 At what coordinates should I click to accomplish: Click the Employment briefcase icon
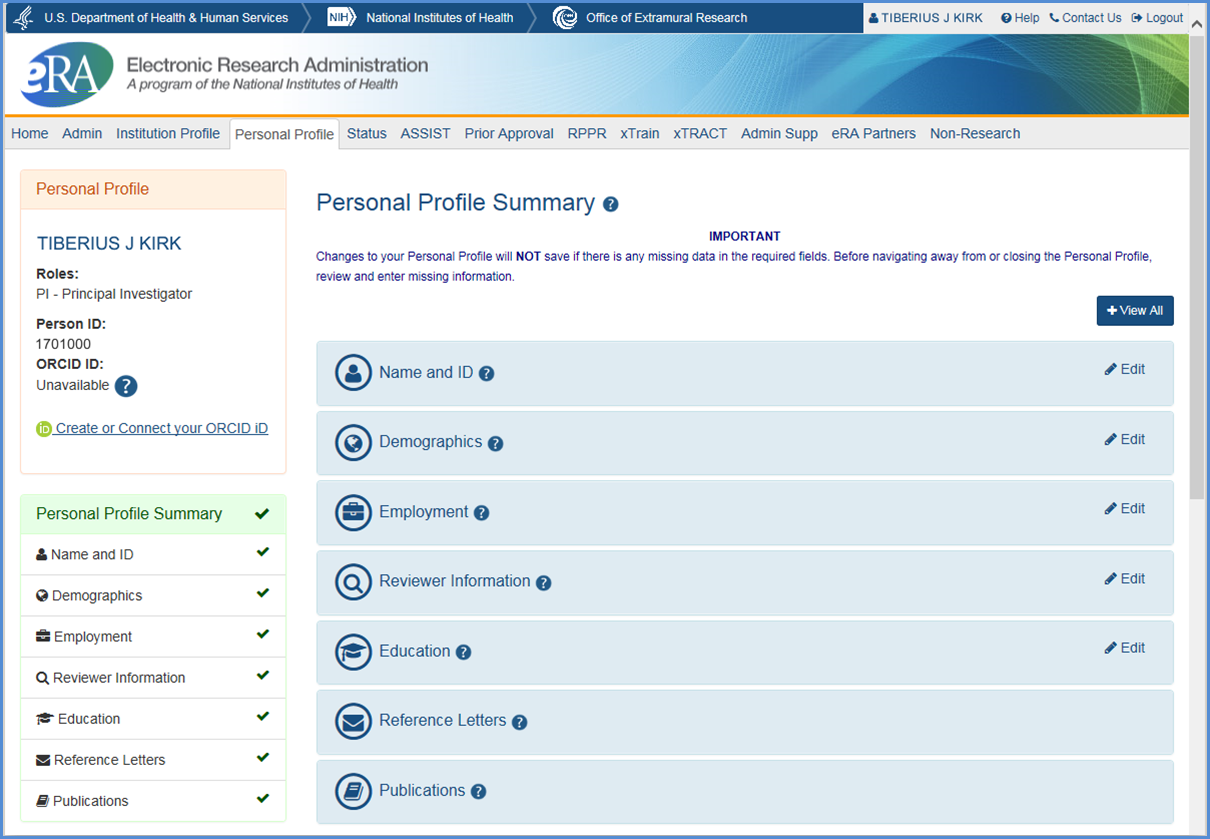[x=353, y=512]
